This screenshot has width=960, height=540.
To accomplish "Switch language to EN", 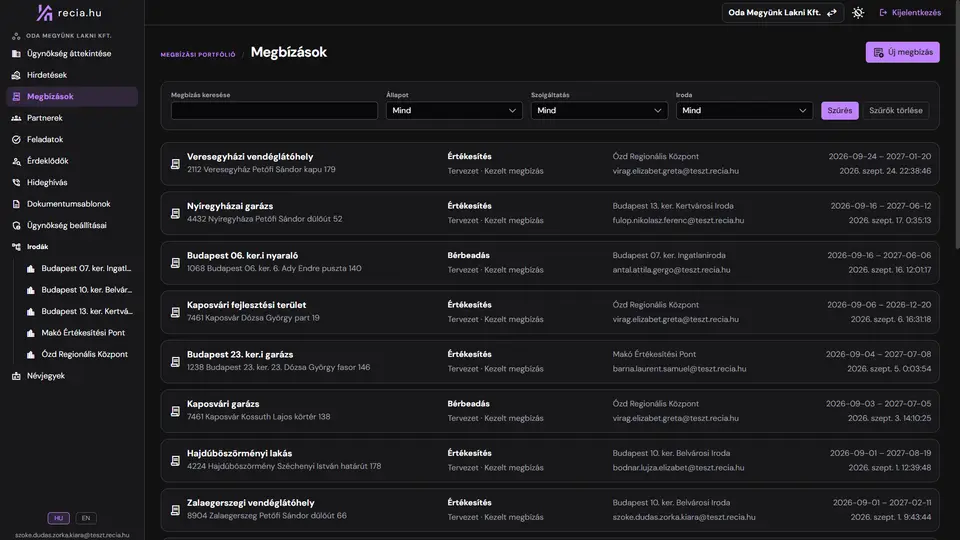I will 86,518.
